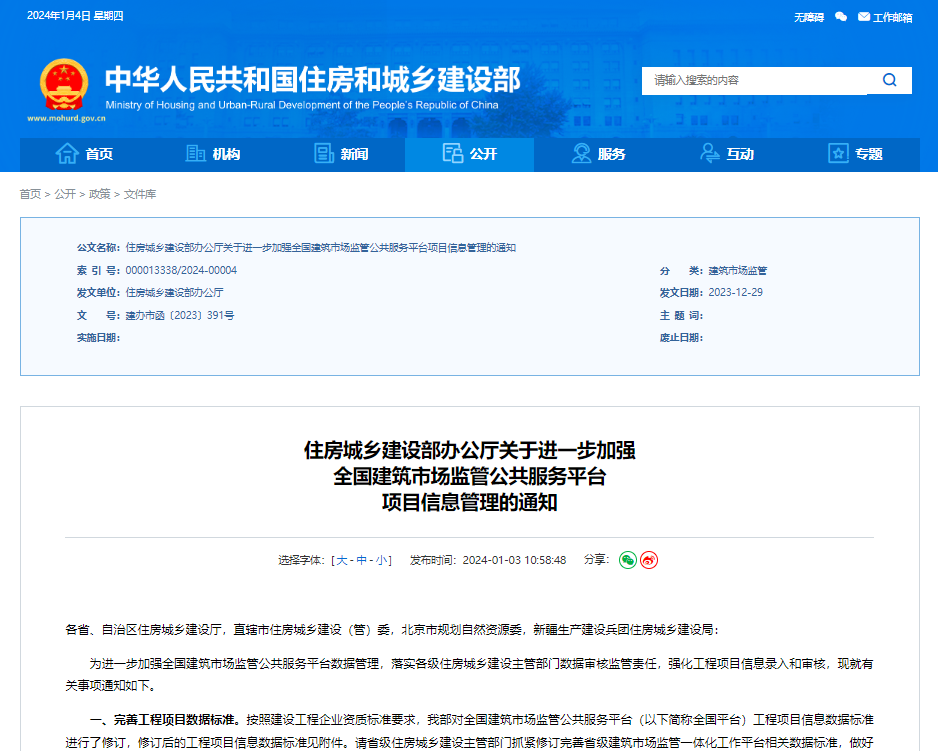Focus the 请输入搜索的内容 search field
Image resolution: width=938 pixels, height=751 pixels.
(754, 80)
